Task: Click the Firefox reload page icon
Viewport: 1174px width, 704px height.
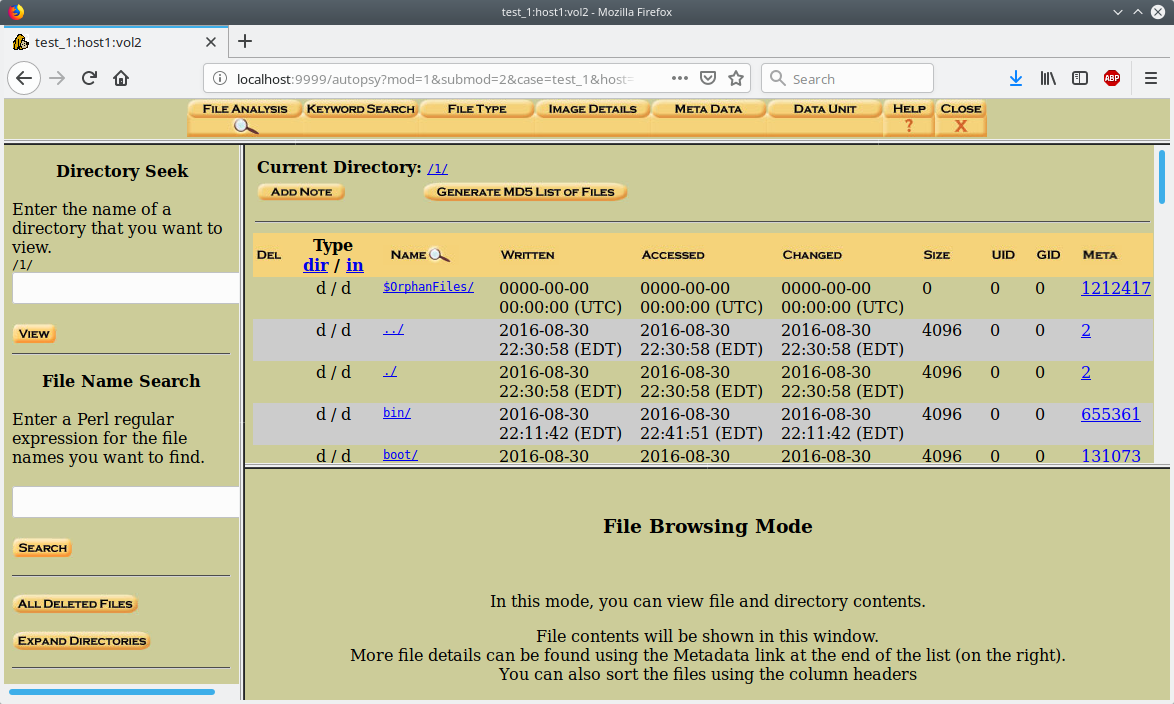Action: pyautogui.click(x=89, y=79)
